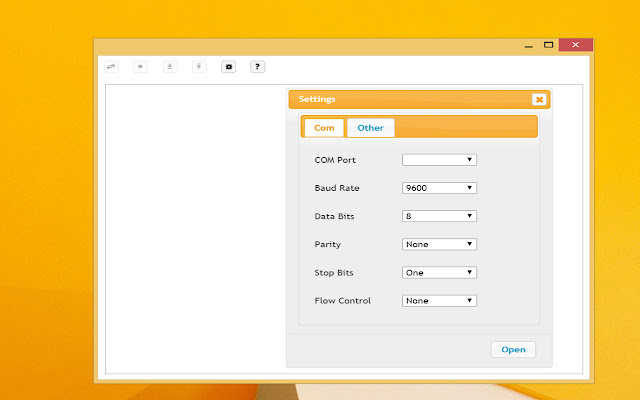Expand the COM Port dropdown

tap(439, 160)
